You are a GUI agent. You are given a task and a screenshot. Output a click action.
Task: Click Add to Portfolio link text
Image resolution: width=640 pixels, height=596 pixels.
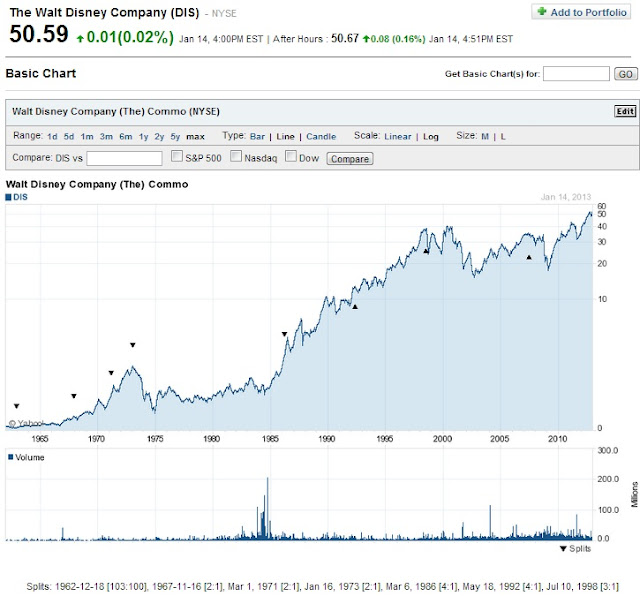click(588, 12)
